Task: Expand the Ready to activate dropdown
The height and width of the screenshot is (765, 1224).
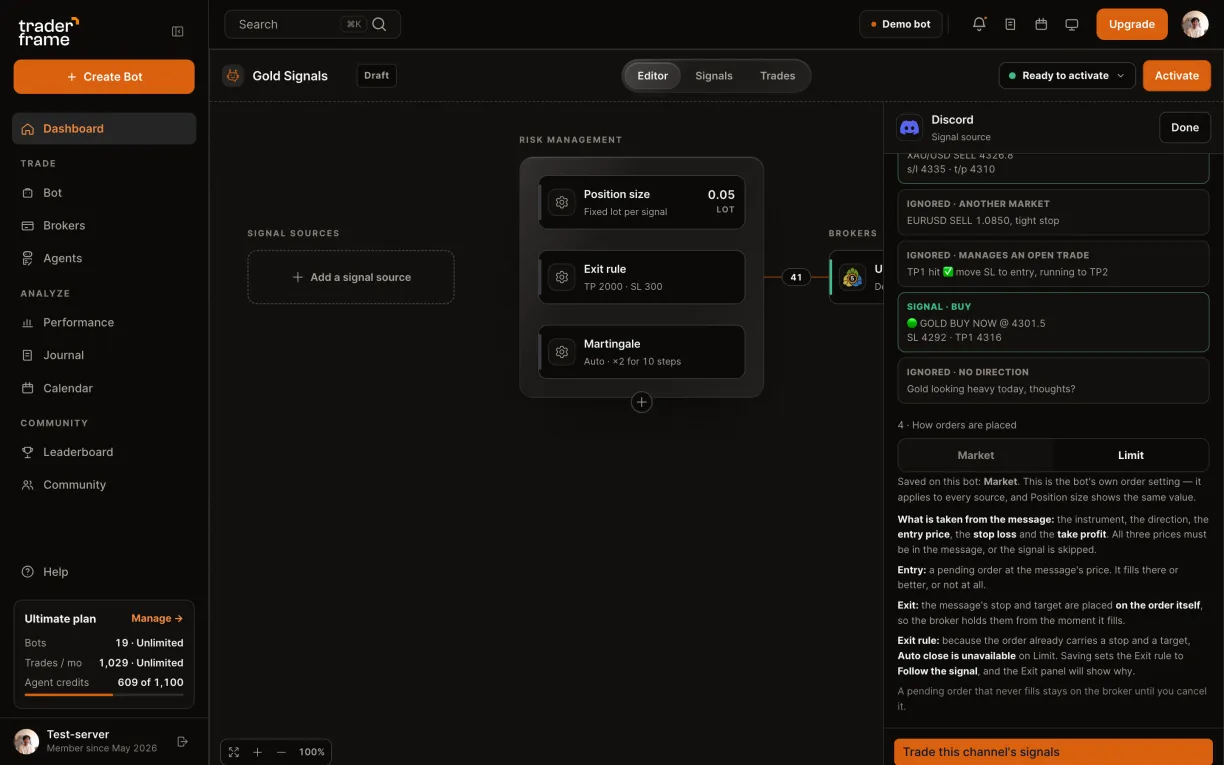Action: 1067,76
